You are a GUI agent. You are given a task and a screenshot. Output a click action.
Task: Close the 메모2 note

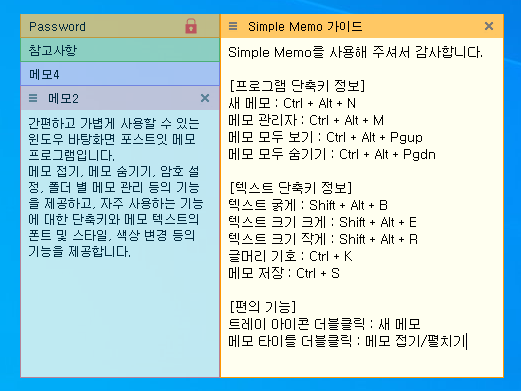[205, 98]
